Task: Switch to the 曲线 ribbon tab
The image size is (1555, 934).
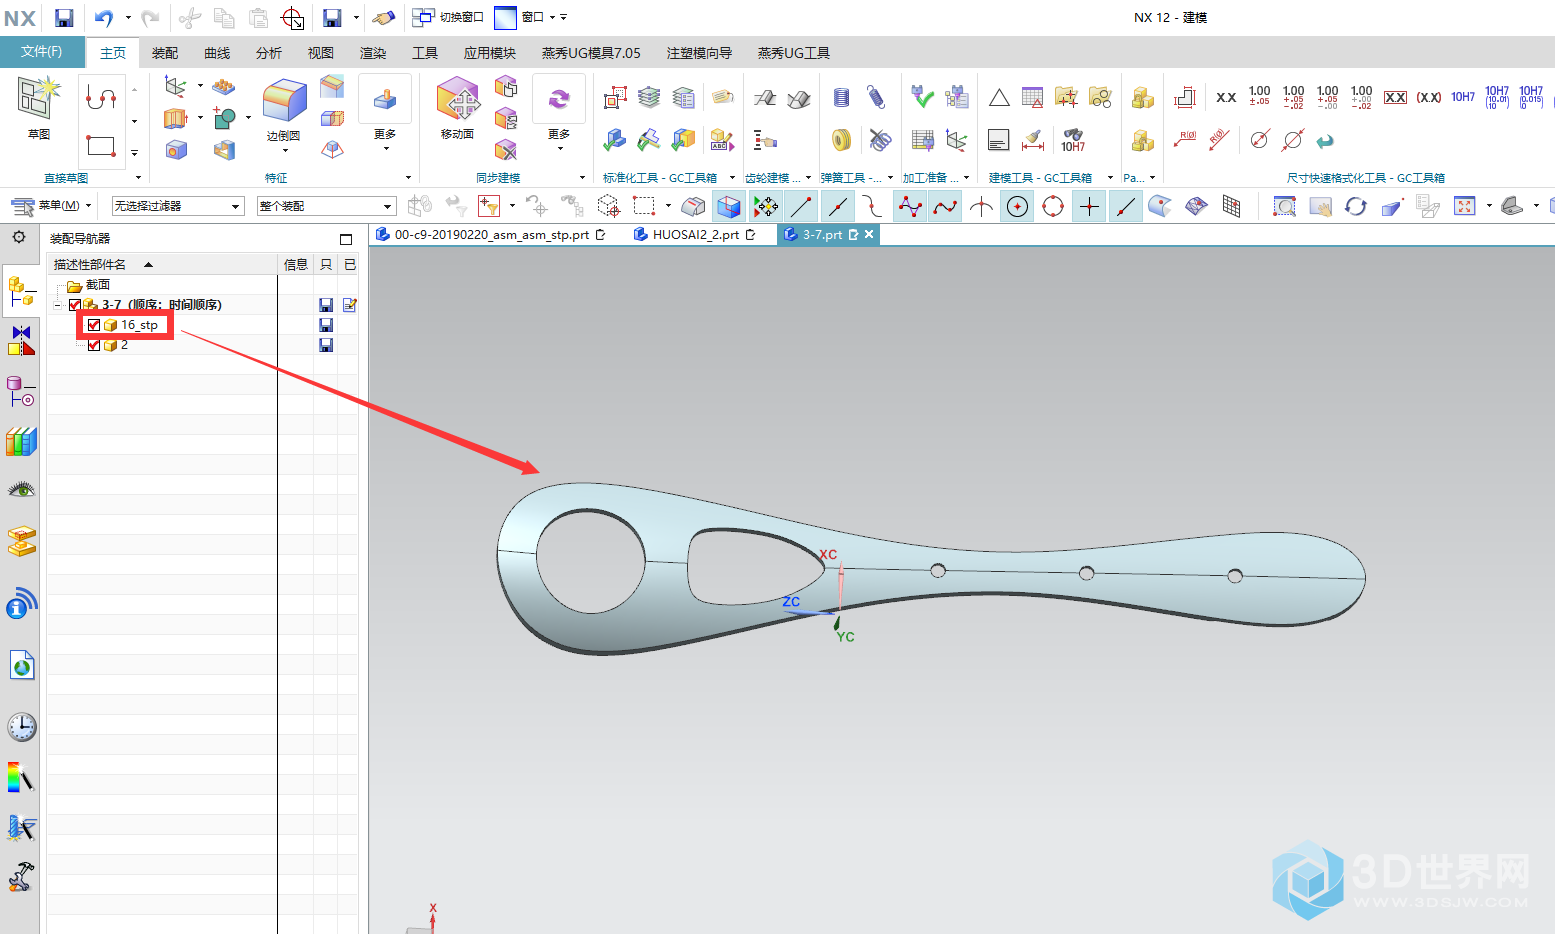Action: tap(217, 53)
